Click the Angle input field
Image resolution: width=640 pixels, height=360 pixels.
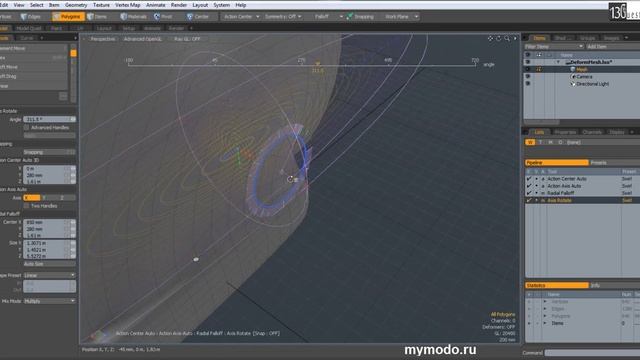click(49, 119)
